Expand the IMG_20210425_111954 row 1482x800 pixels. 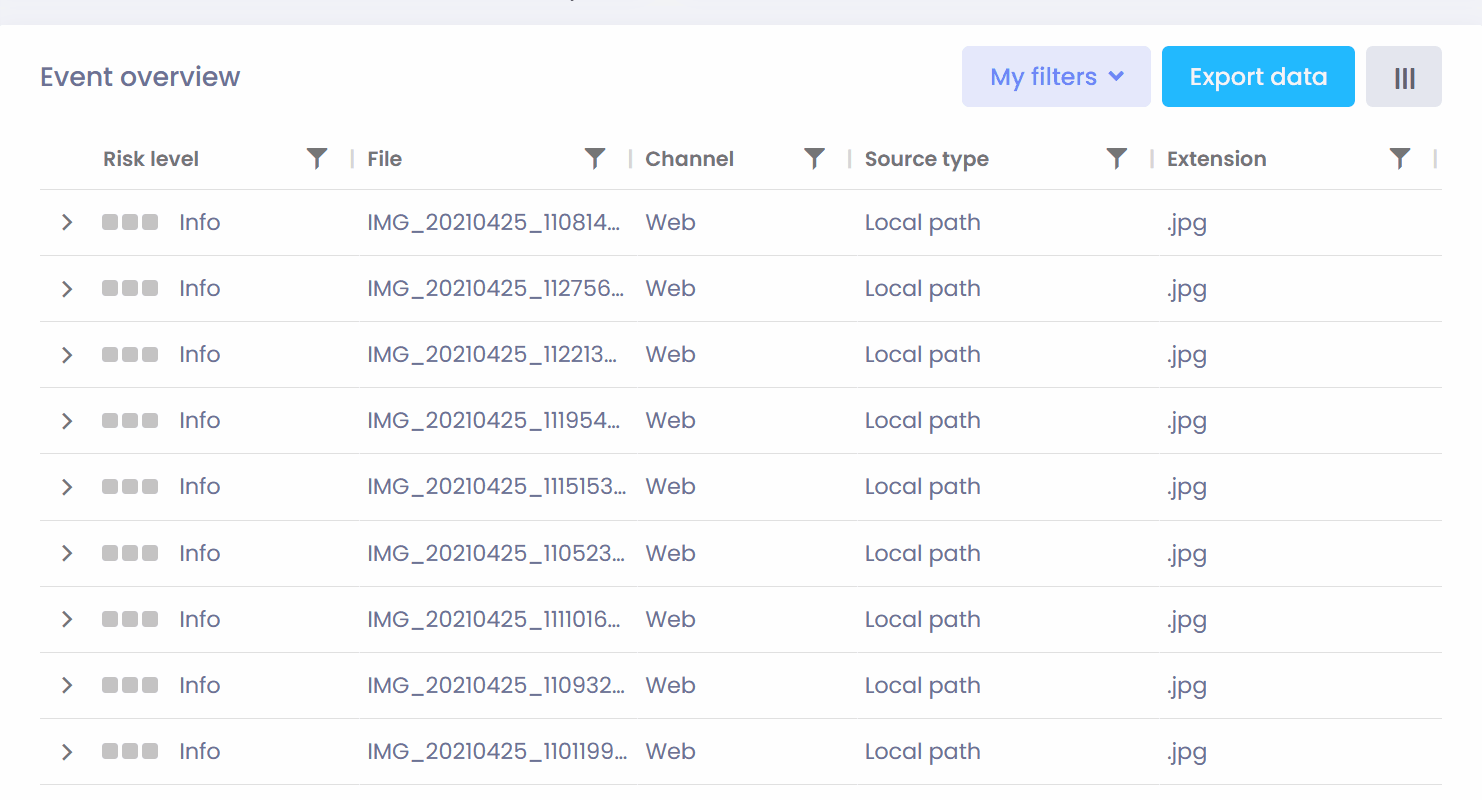coord(67,421)
